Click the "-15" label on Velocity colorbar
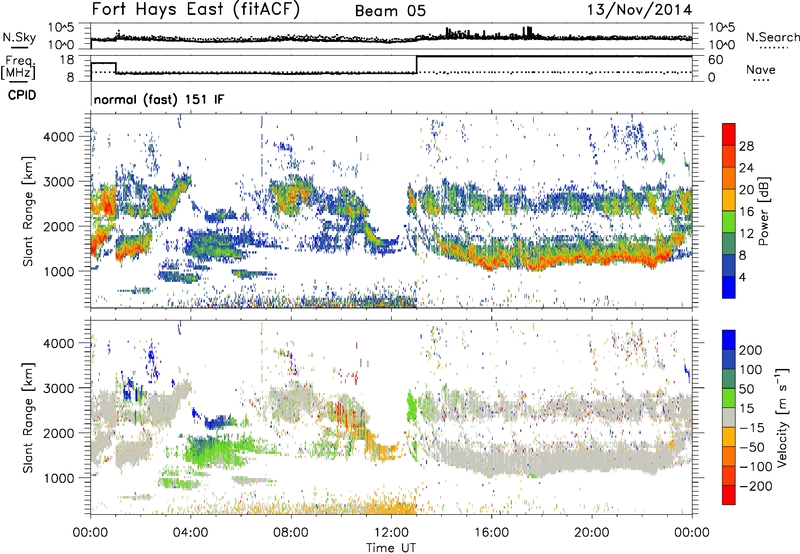 click(x=752, y=428)
